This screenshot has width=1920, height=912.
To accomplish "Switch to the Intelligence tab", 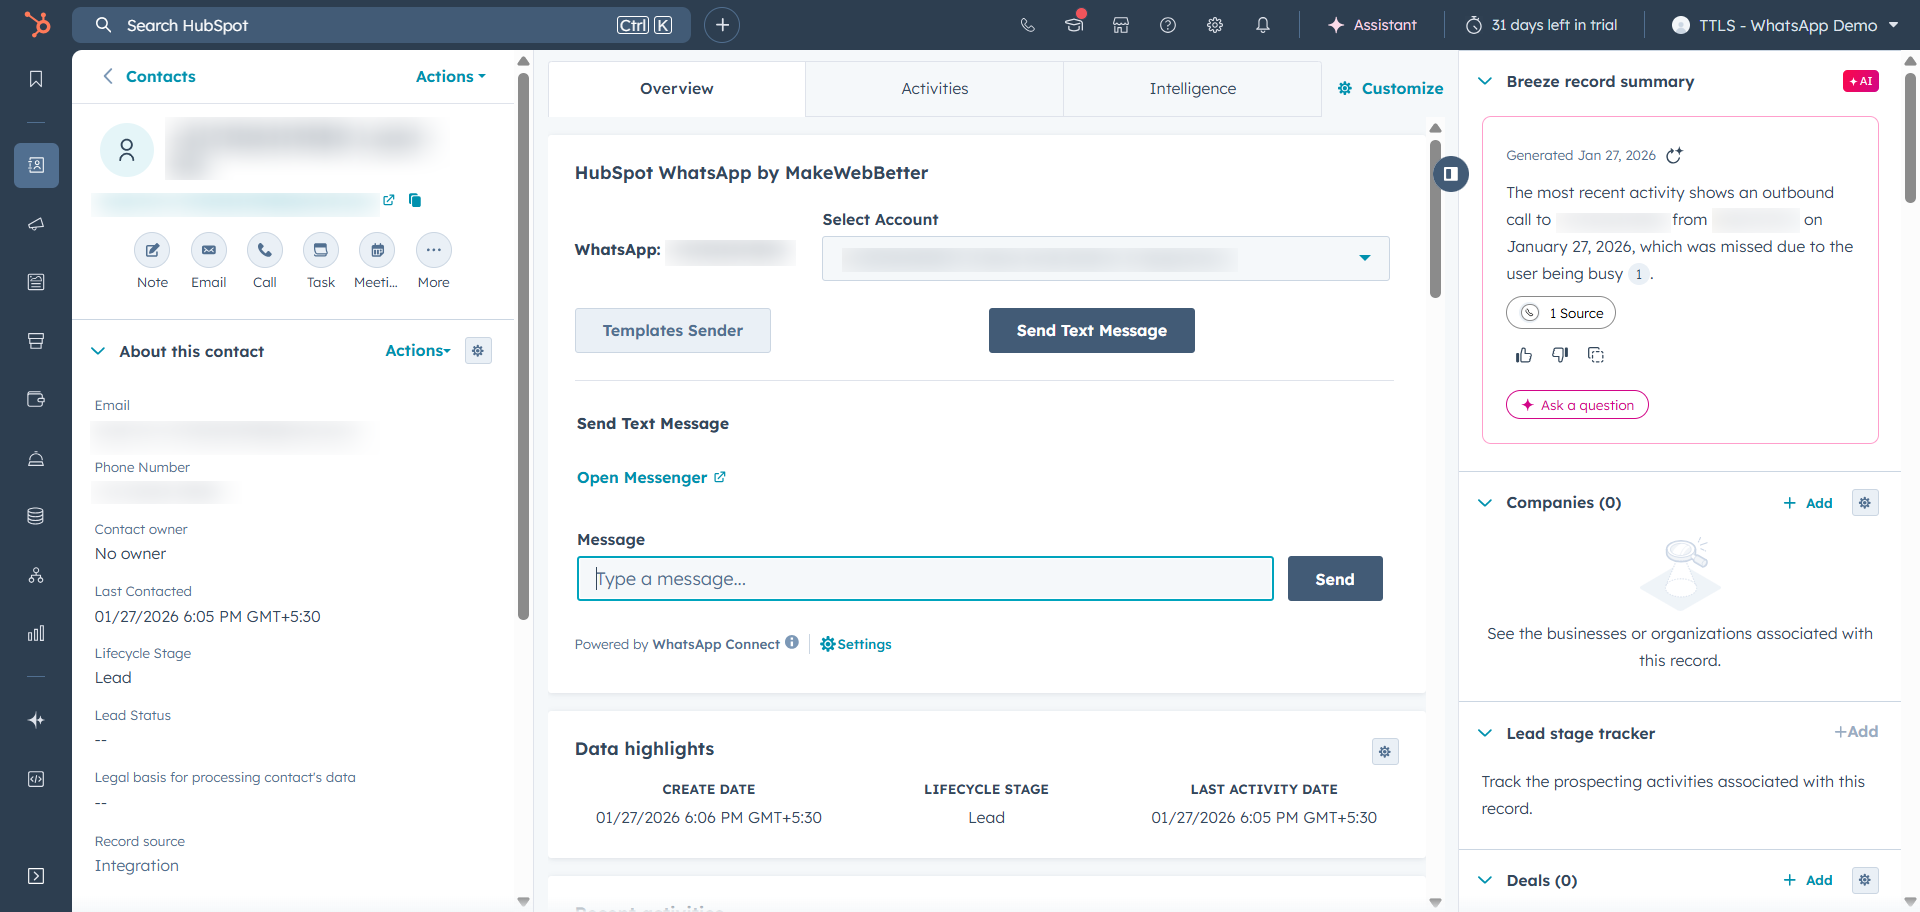I will pyautogui.click(x=1192, y=89).
